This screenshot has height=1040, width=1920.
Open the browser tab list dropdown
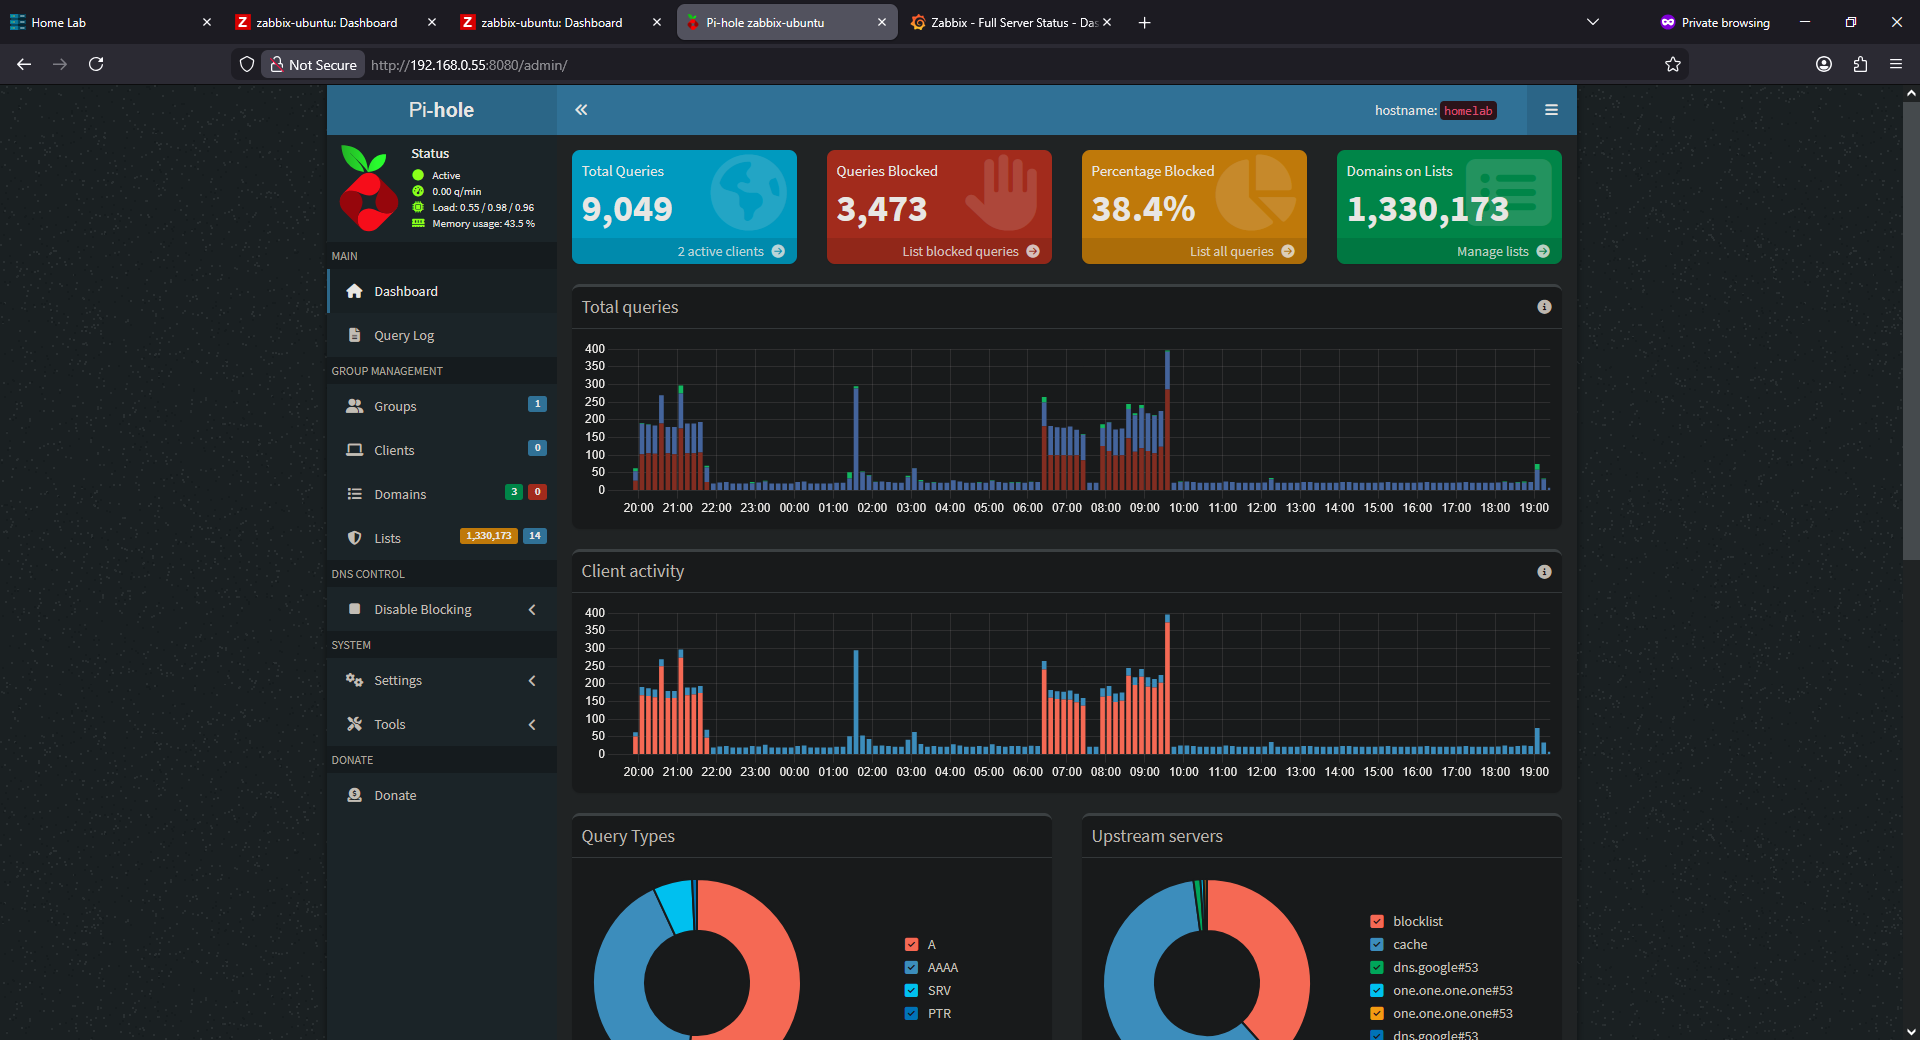(x=1593, y=22)
